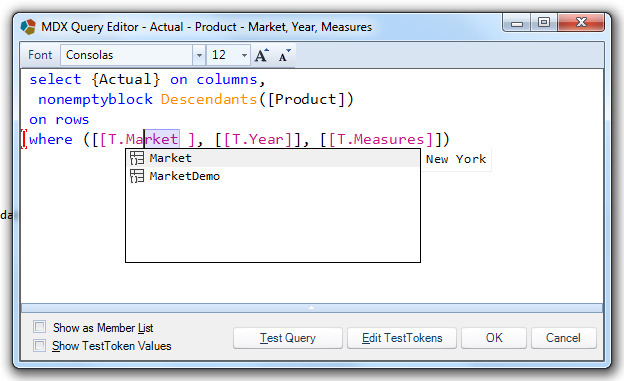This screenshot has height=381, width=624.
Task: Click the [T.Measures] token in the query
Action: pos(381,139)
